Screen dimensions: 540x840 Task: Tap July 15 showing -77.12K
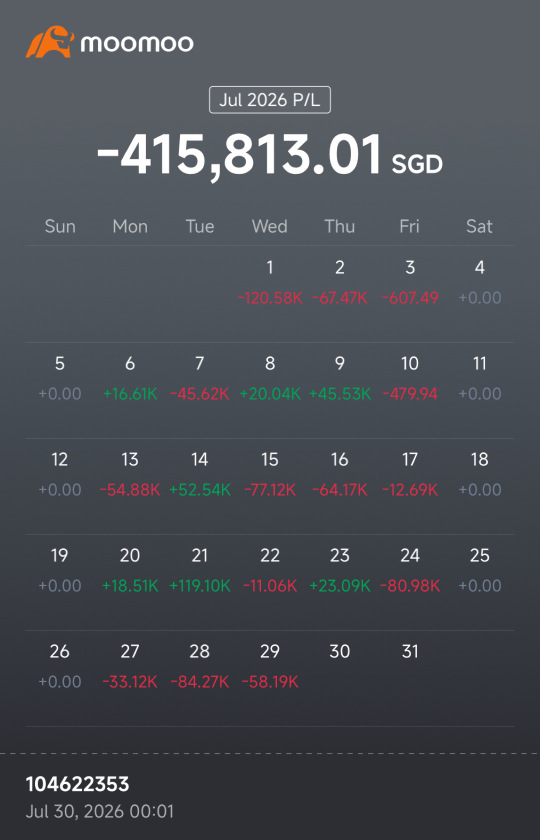270,475
